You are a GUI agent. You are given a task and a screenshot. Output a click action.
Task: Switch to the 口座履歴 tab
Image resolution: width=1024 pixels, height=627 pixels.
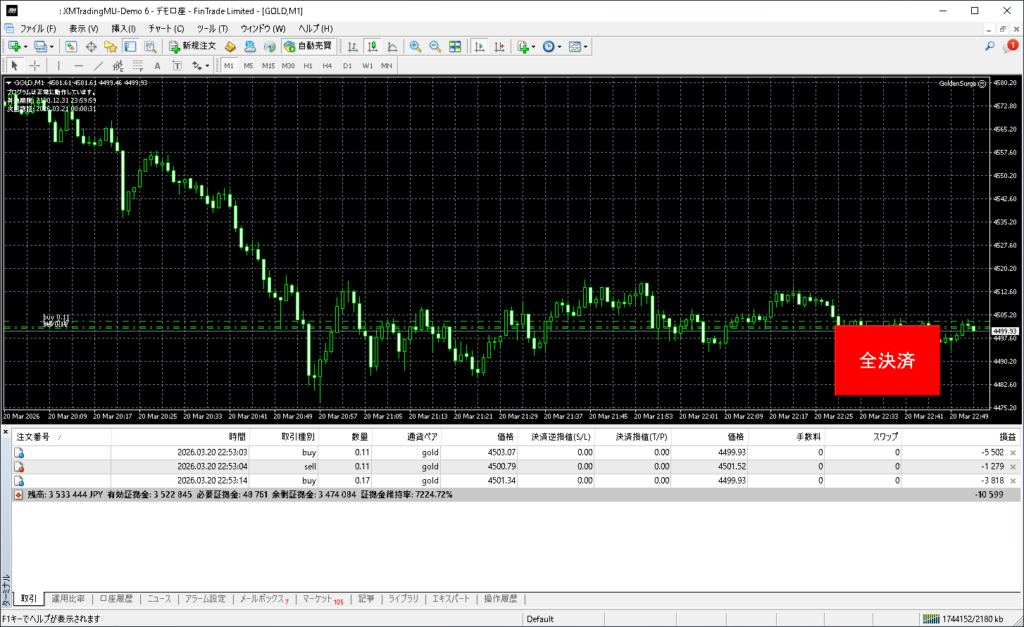(116, 599)
